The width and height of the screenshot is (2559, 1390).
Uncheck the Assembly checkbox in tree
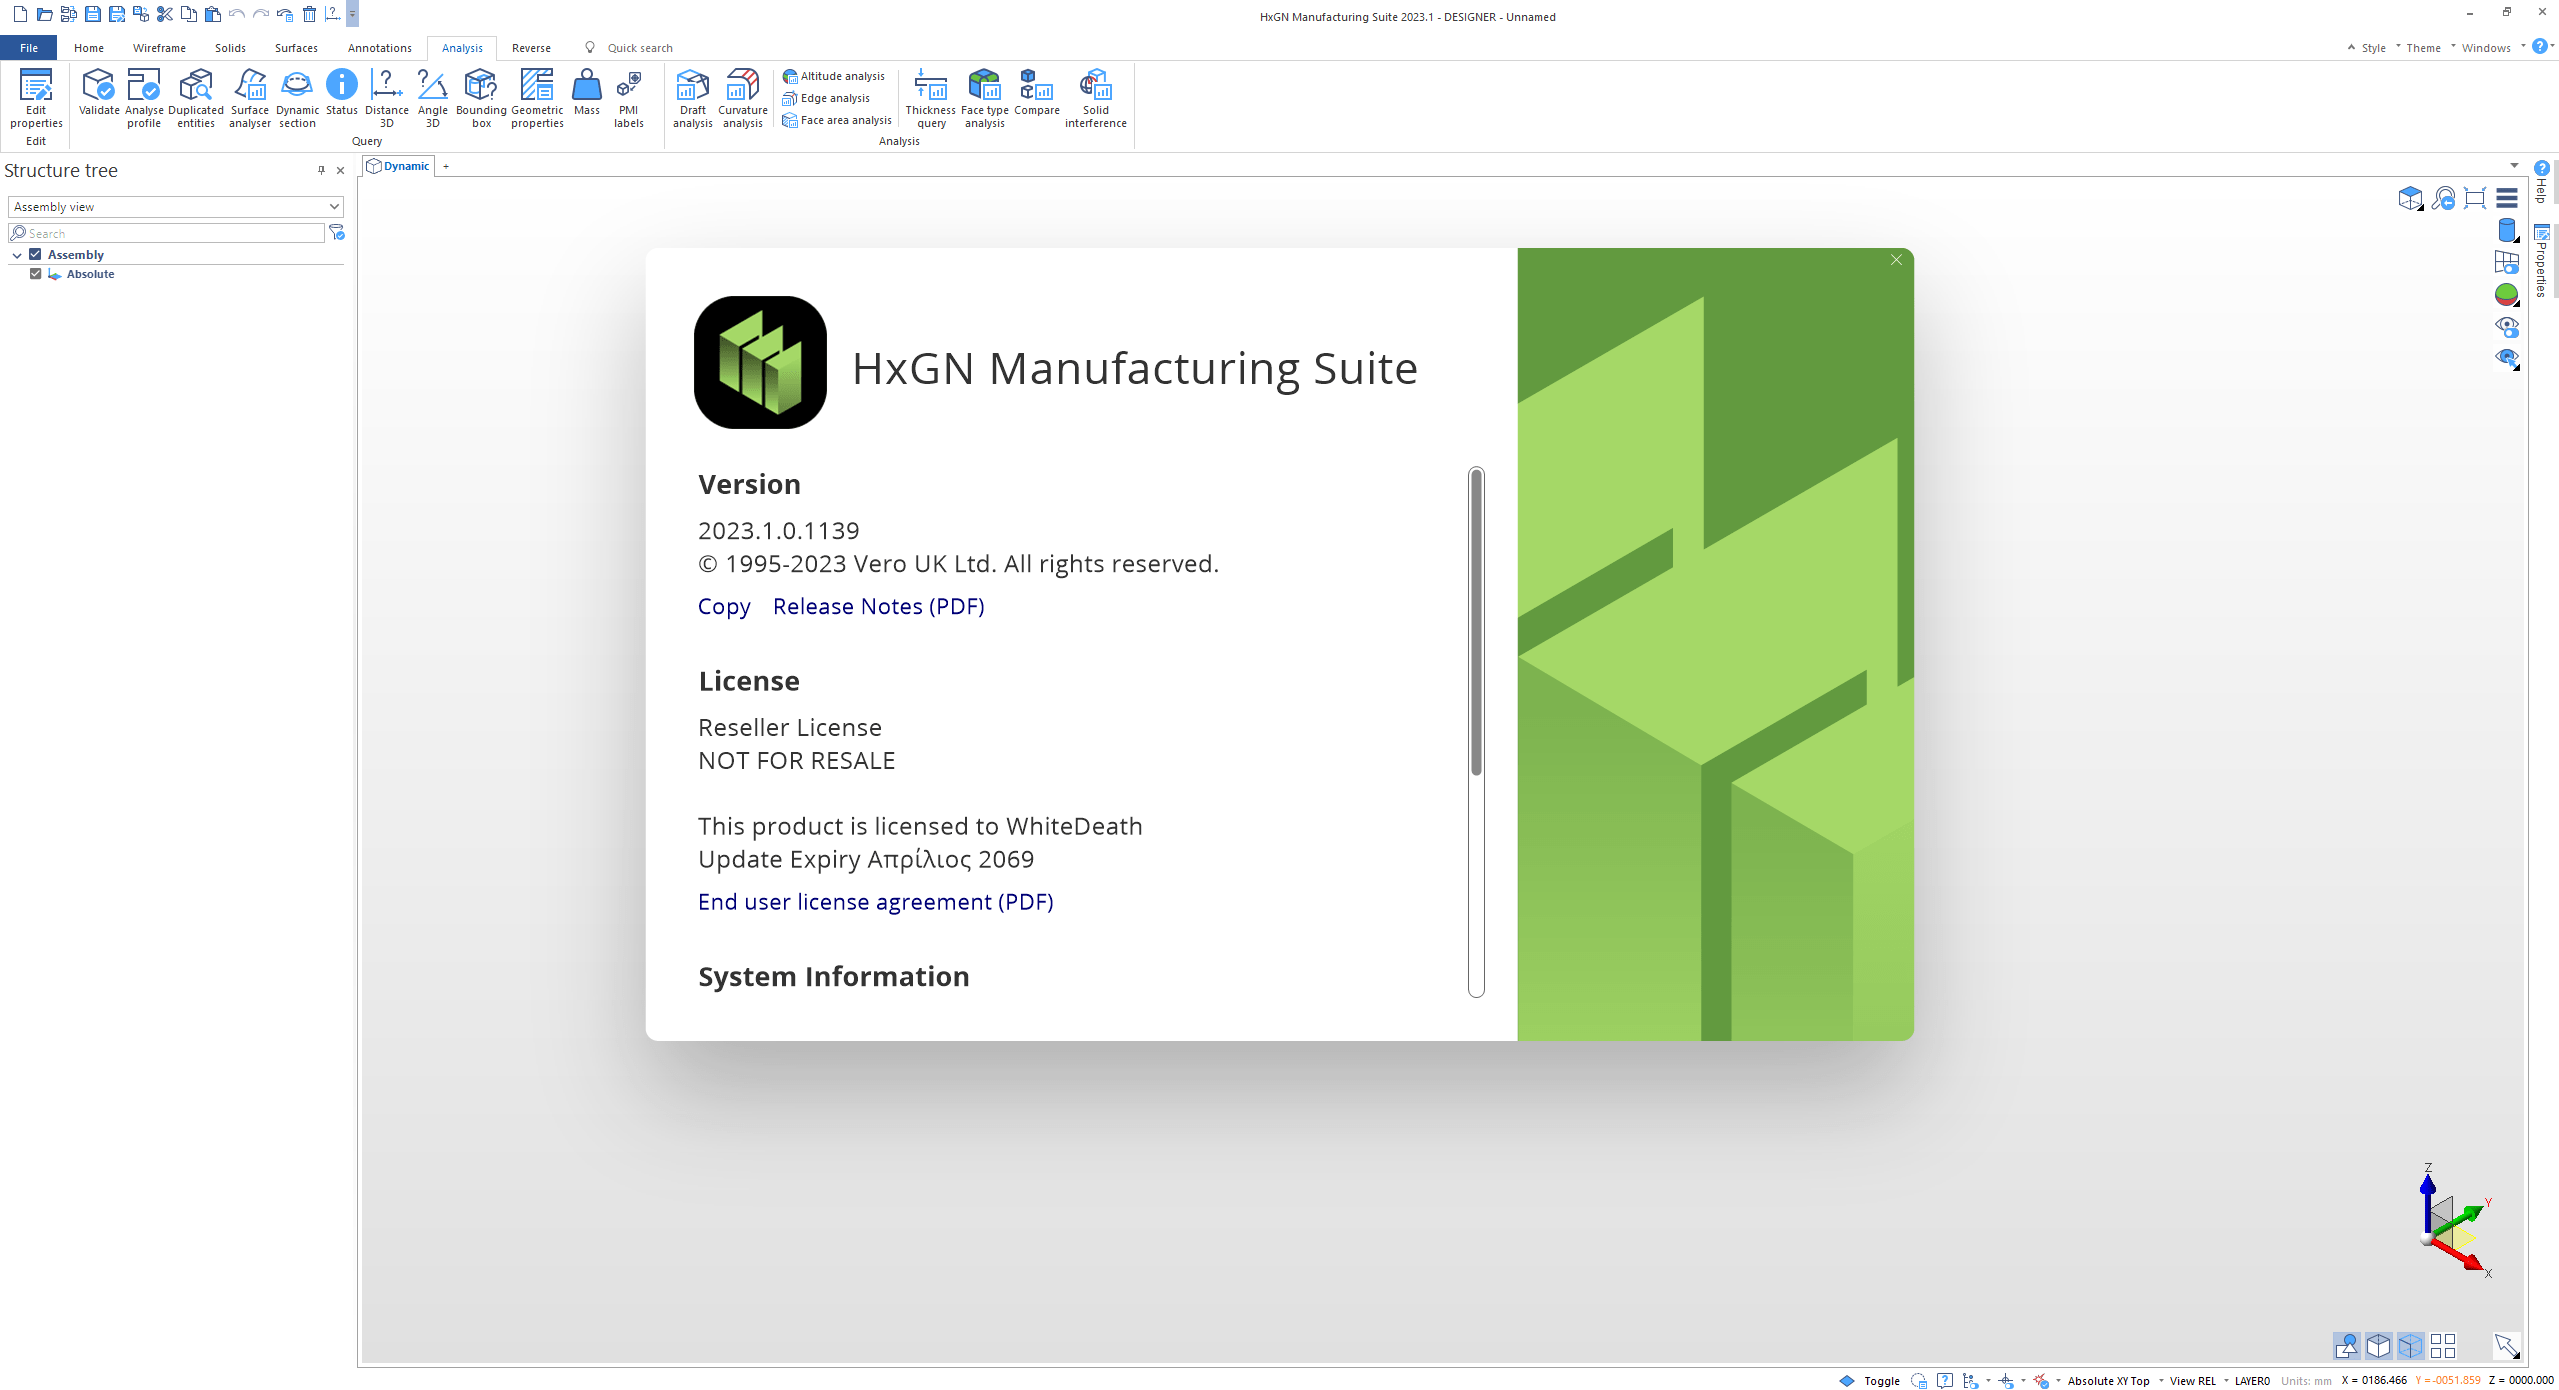pyautogui.click(x=35, y=254)
